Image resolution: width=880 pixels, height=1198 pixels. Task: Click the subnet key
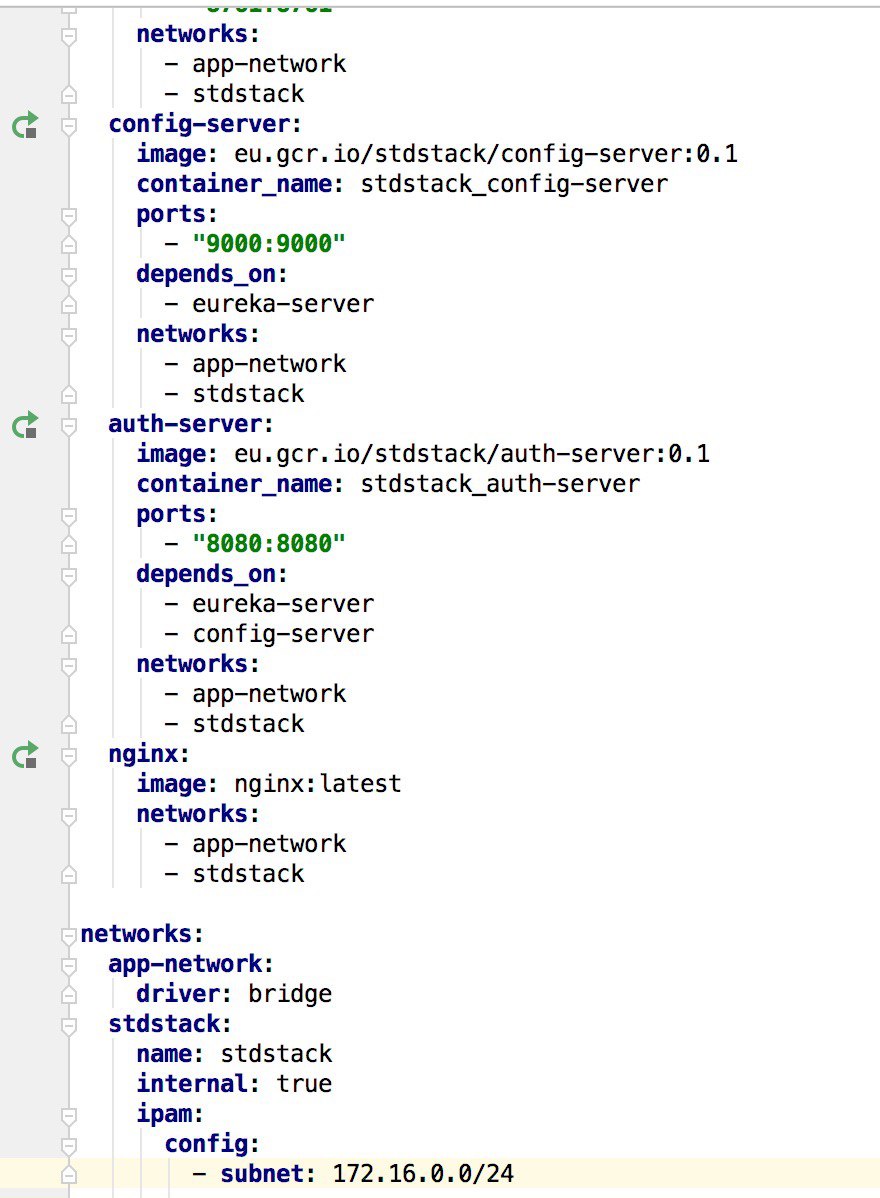click(x=267, y=1174)
